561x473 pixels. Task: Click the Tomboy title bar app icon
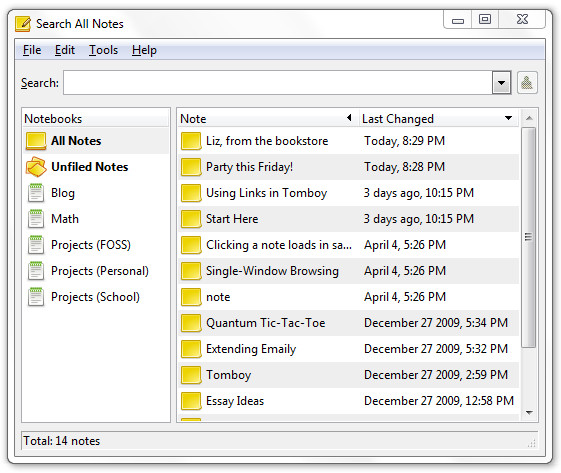23,24
